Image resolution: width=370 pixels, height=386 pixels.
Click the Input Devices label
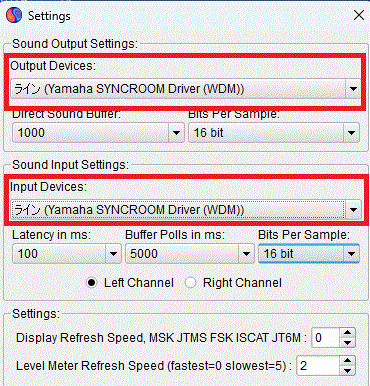48,187
